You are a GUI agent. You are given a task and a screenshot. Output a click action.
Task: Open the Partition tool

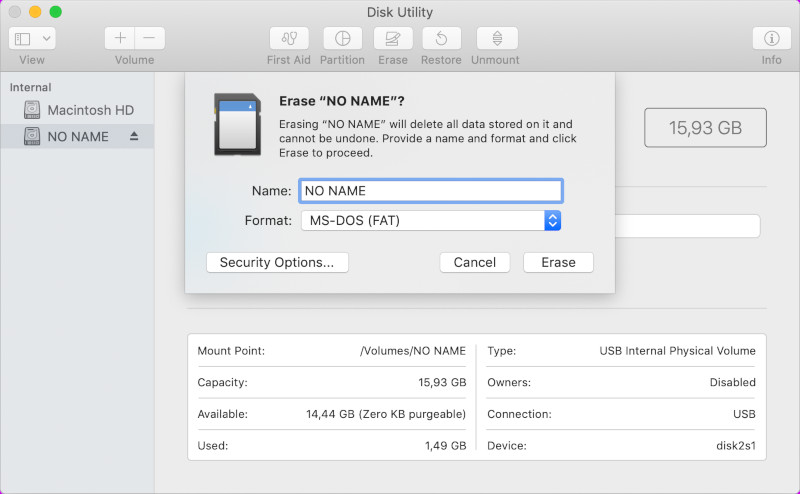pyautogui.click(x=342, y=39)
